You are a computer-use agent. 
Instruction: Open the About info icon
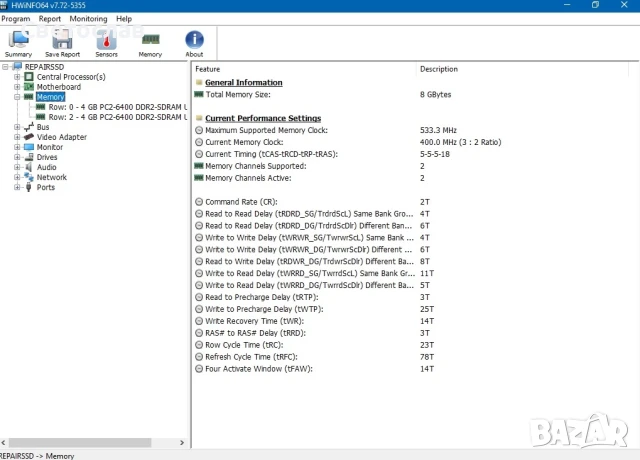[194, 42]
